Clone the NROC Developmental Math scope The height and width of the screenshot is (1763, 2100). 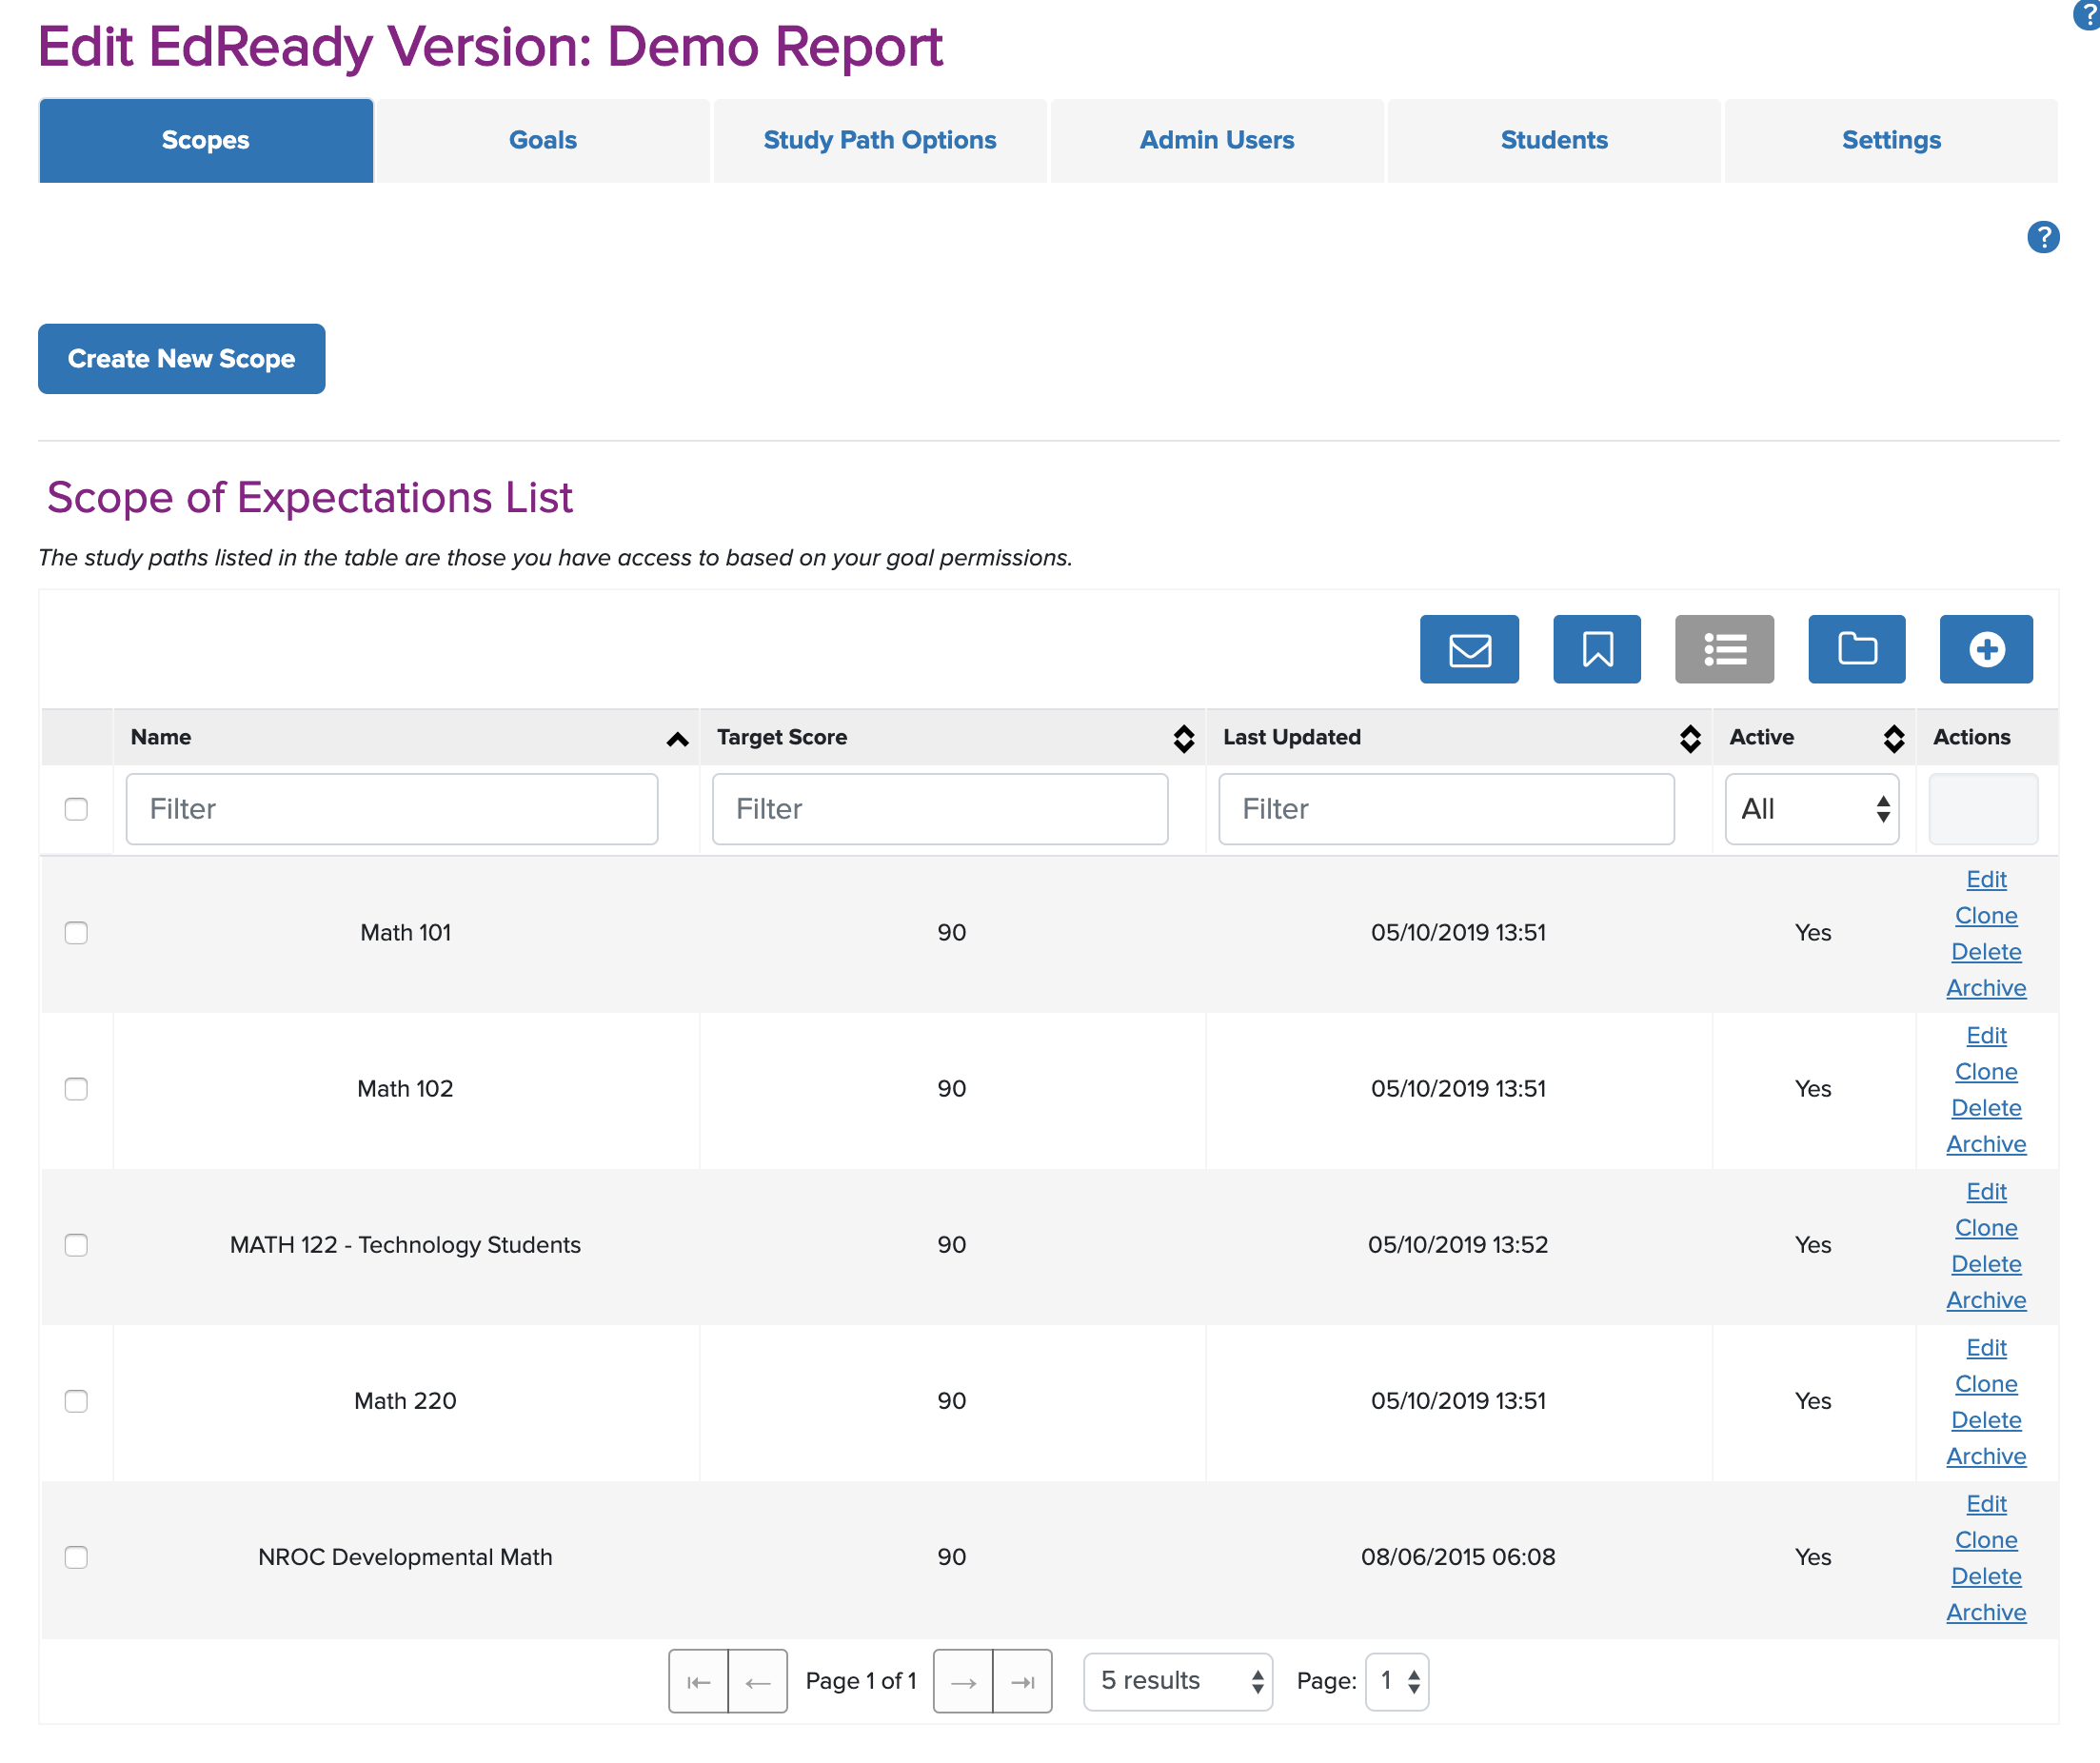point(1986,1539)
